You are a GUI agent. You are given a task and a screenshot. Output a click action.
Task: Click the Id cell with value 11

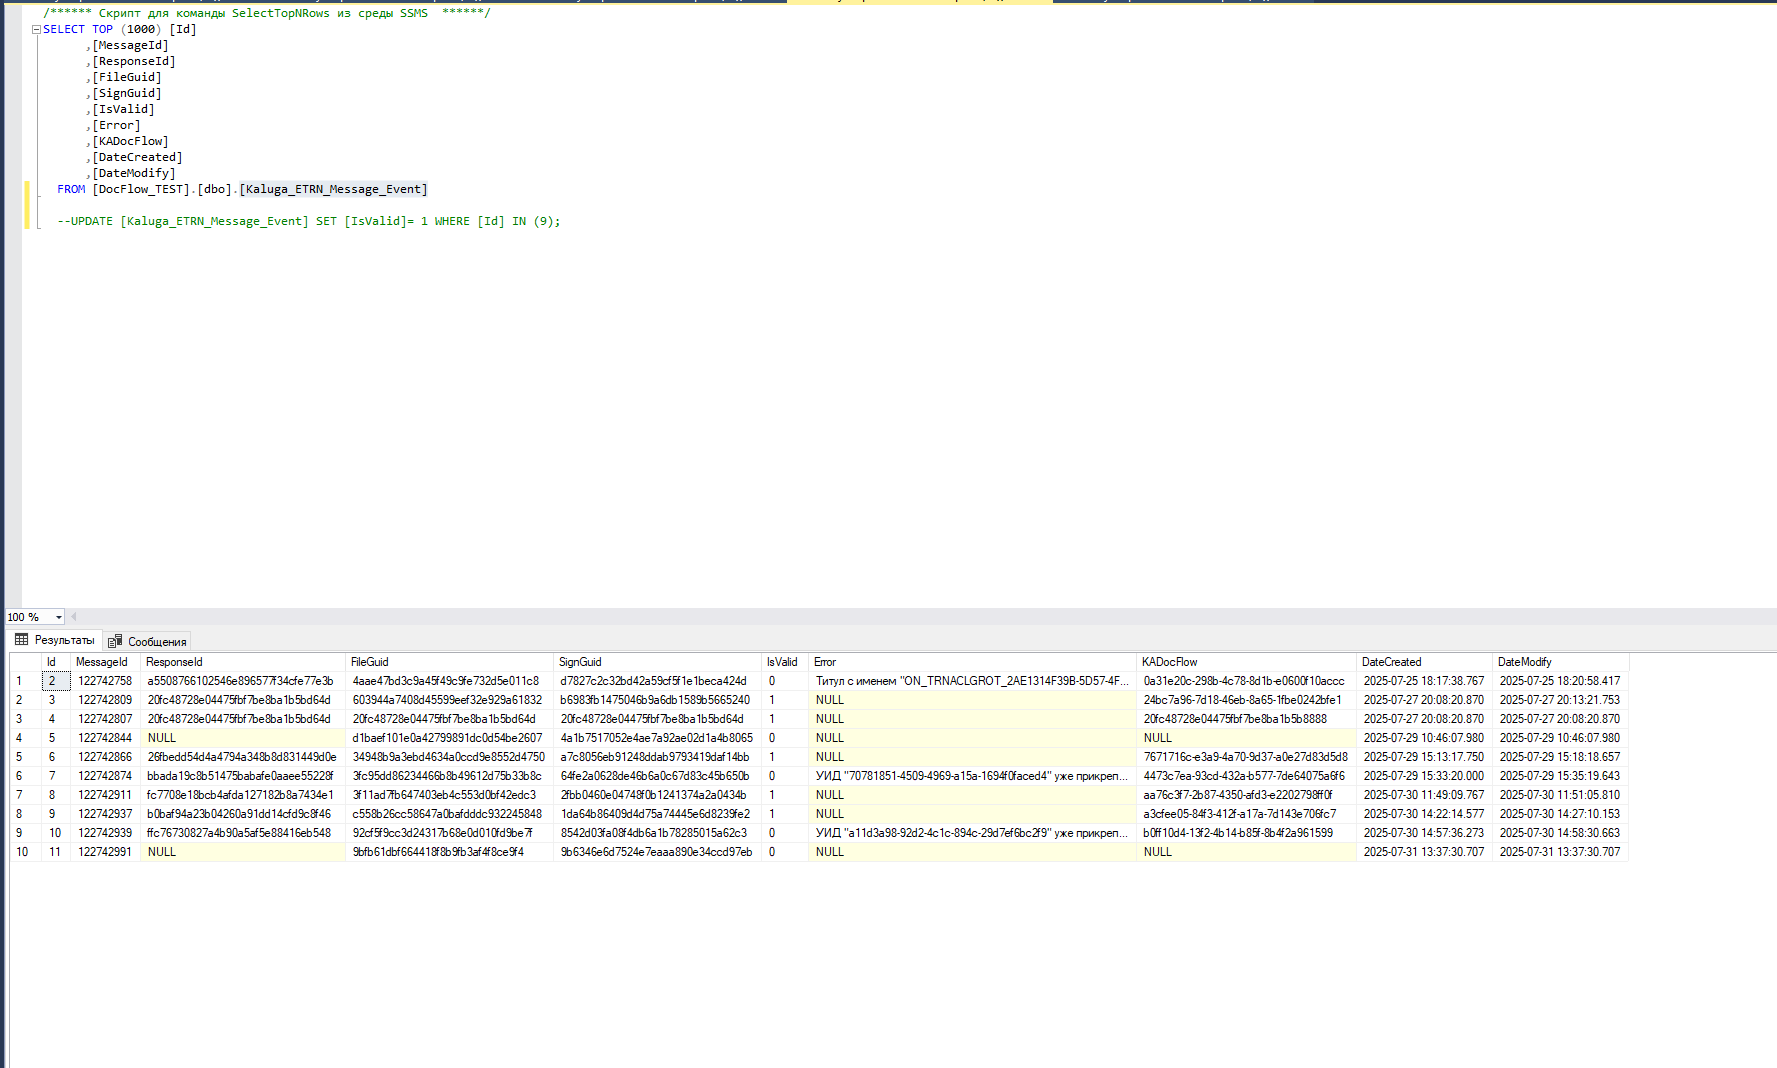pyautogui.click(x=55, y=852)
